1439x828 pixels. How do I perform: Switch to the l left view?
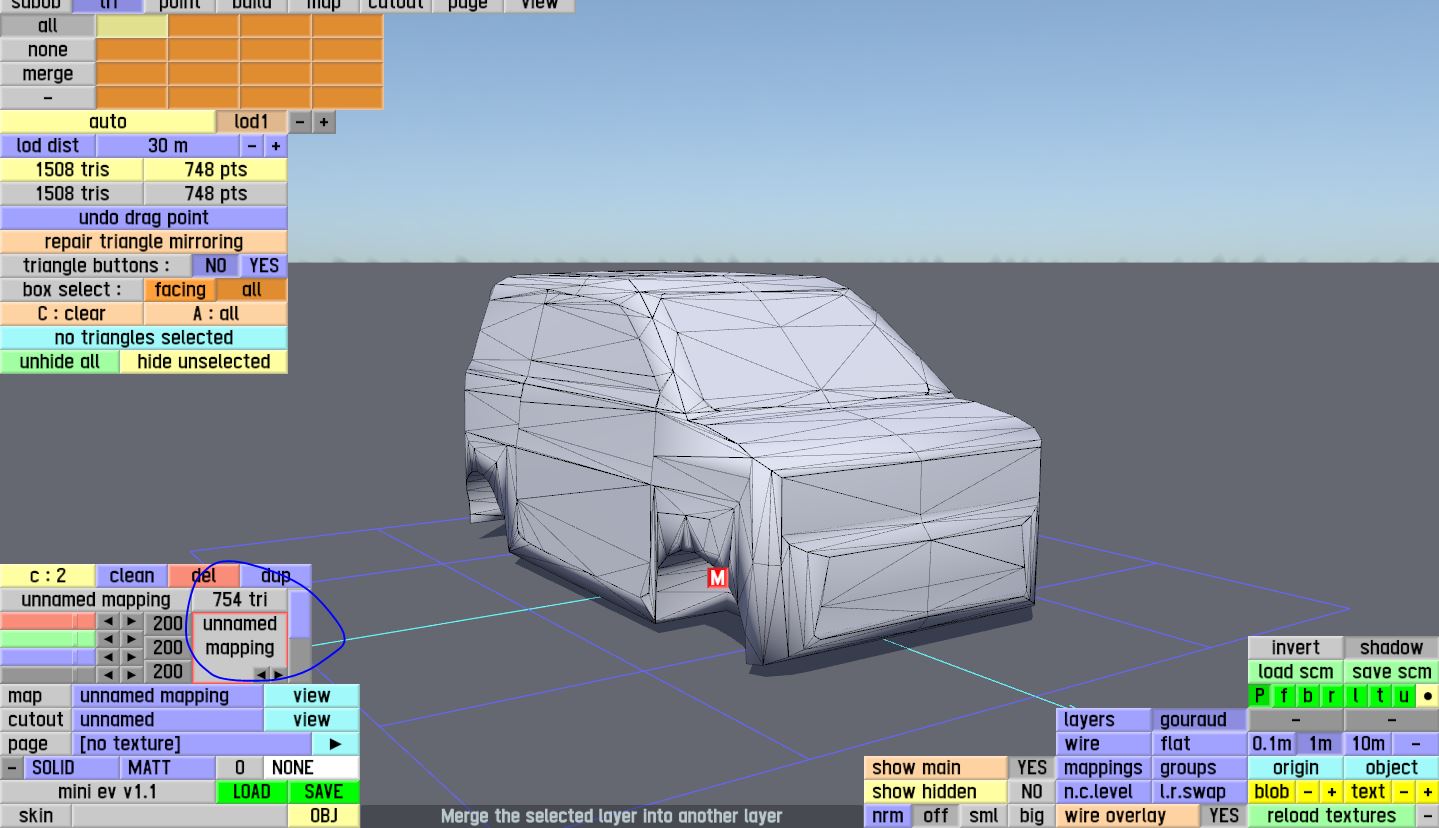[1356, 696]
